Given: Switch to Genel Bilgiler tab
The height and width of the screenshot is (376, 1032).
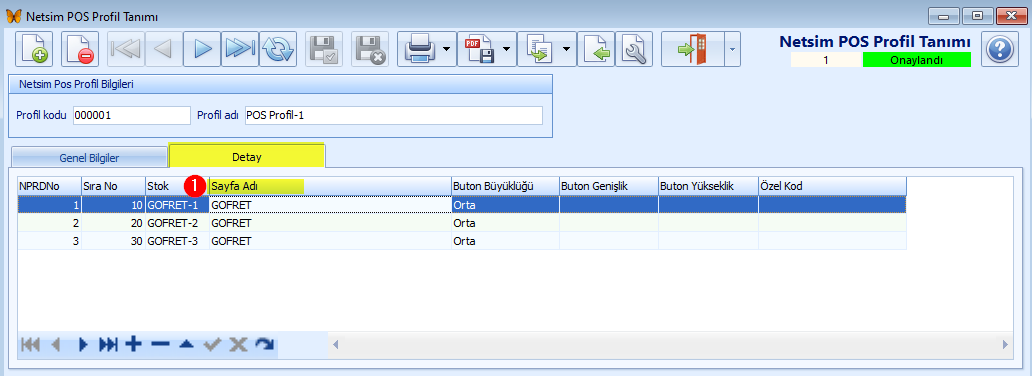Looking at the screenshot, I should point(89,158).
